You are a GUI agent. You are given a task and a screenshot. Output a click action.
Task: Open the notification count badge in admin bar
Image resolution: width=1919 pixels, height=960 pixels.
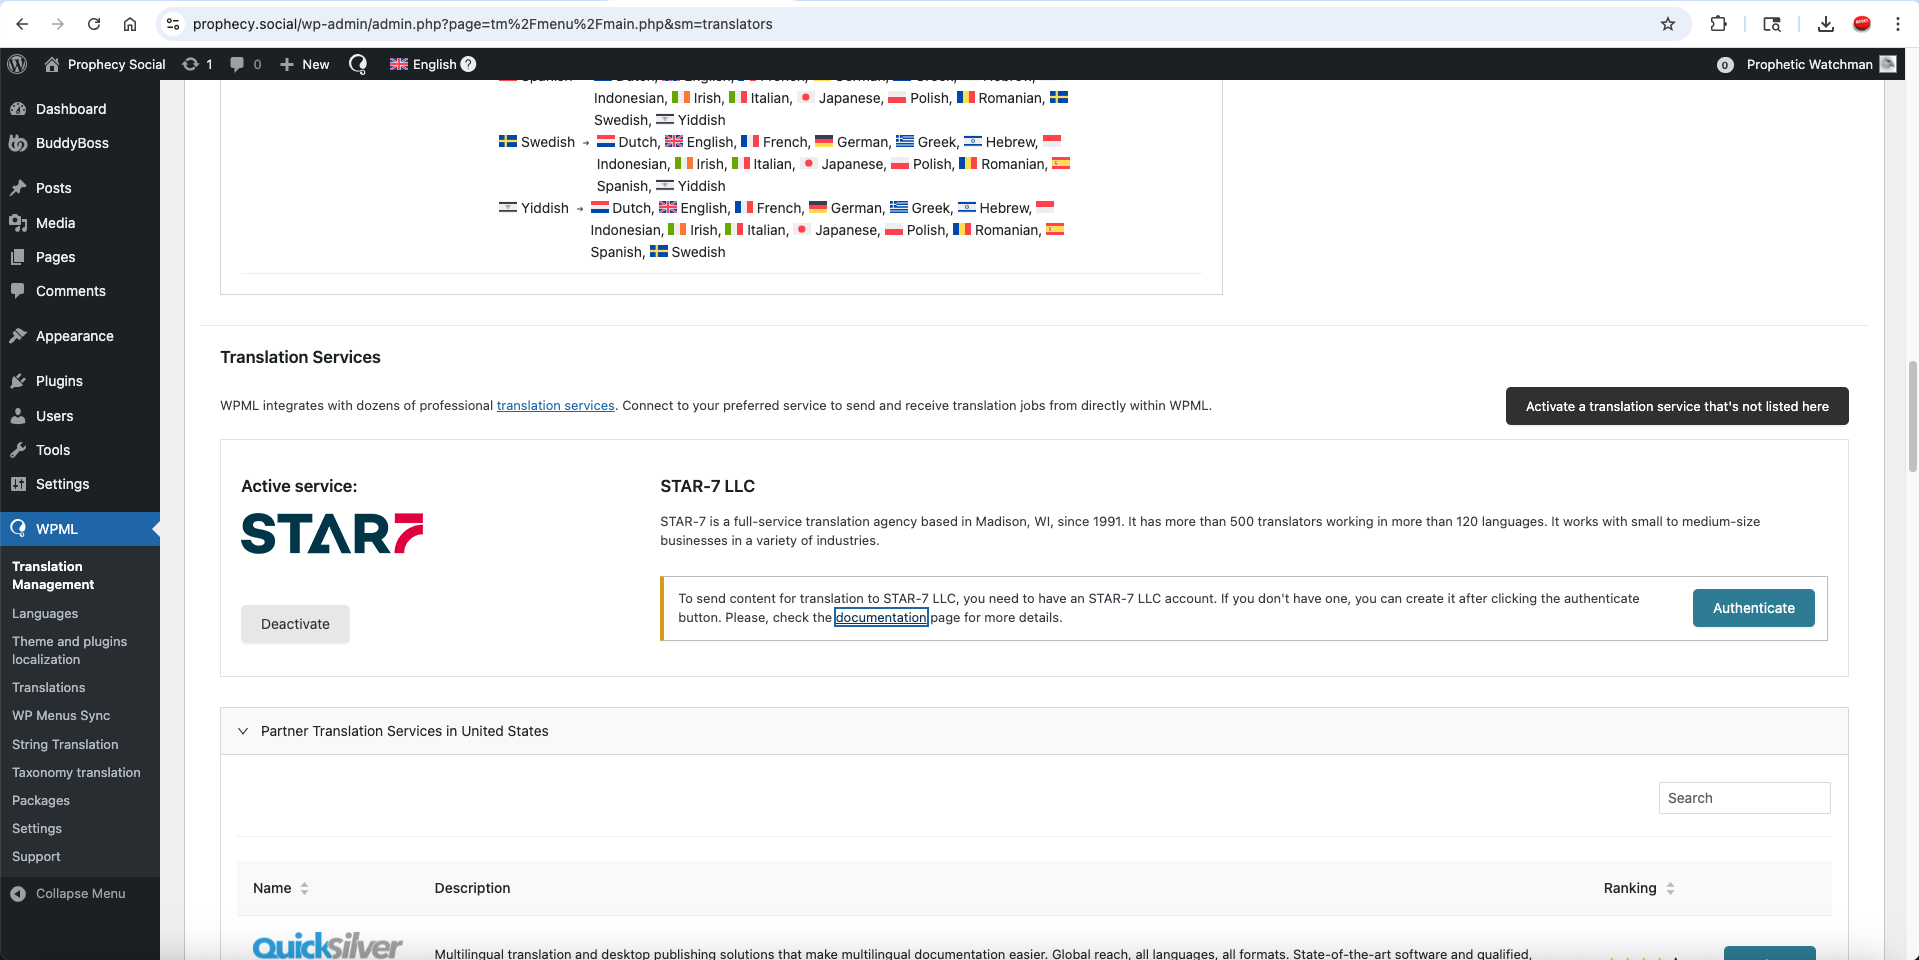tap(1725, 65)
